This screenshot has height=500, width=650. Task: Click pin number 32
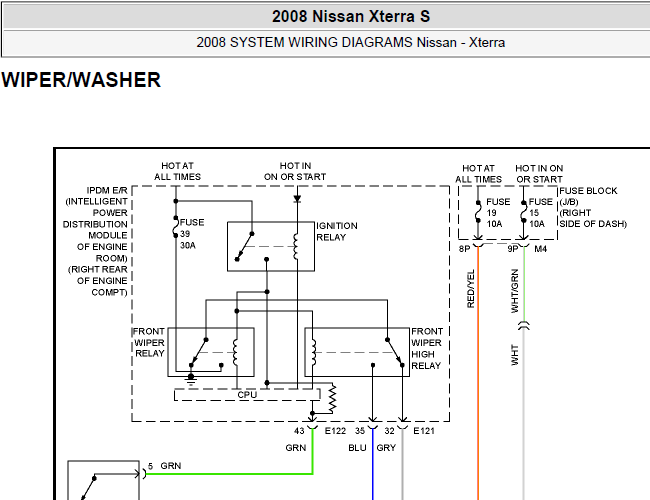[389, 431]
